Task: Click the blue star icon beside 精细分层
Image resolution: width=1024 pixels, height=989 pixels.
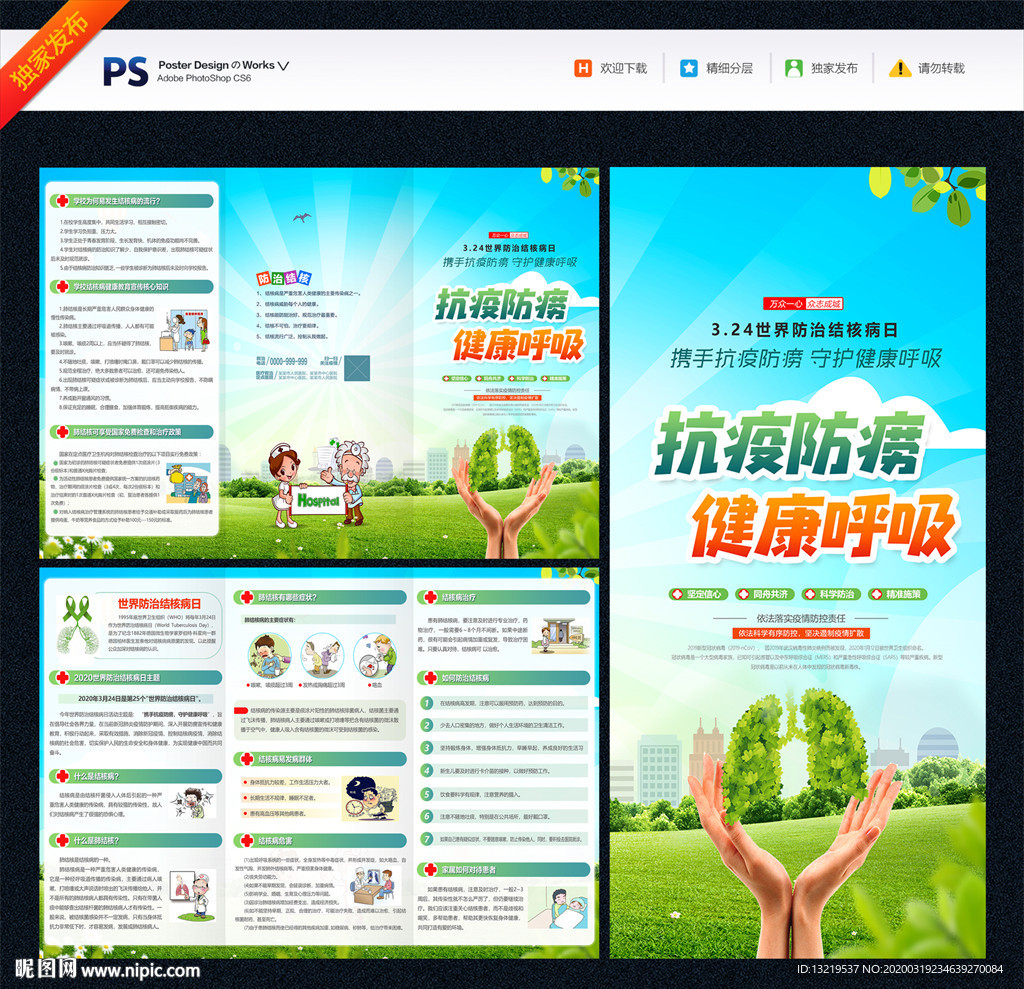Action: (x=688, y=68)
